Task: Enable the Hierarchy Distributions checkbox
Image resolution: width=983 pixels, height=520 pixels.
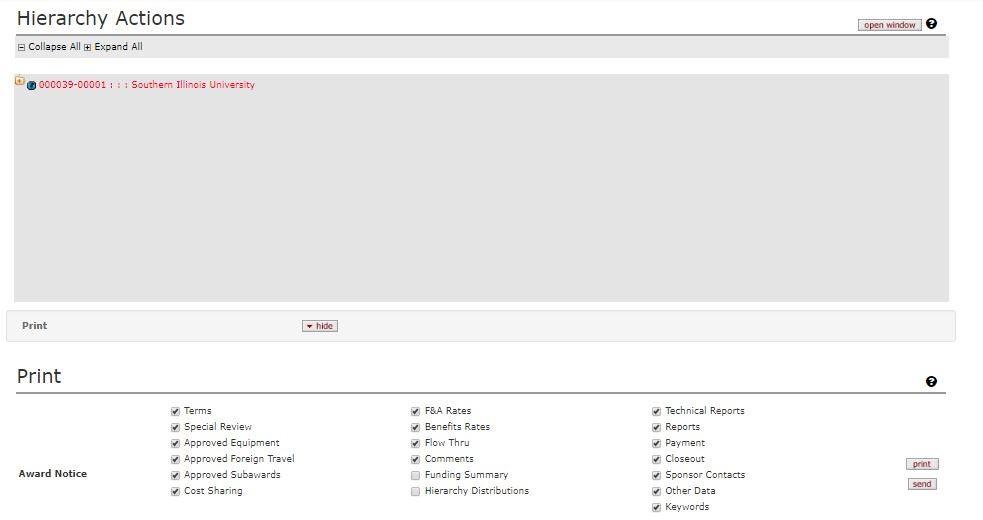Action: (x=416, y=491)
